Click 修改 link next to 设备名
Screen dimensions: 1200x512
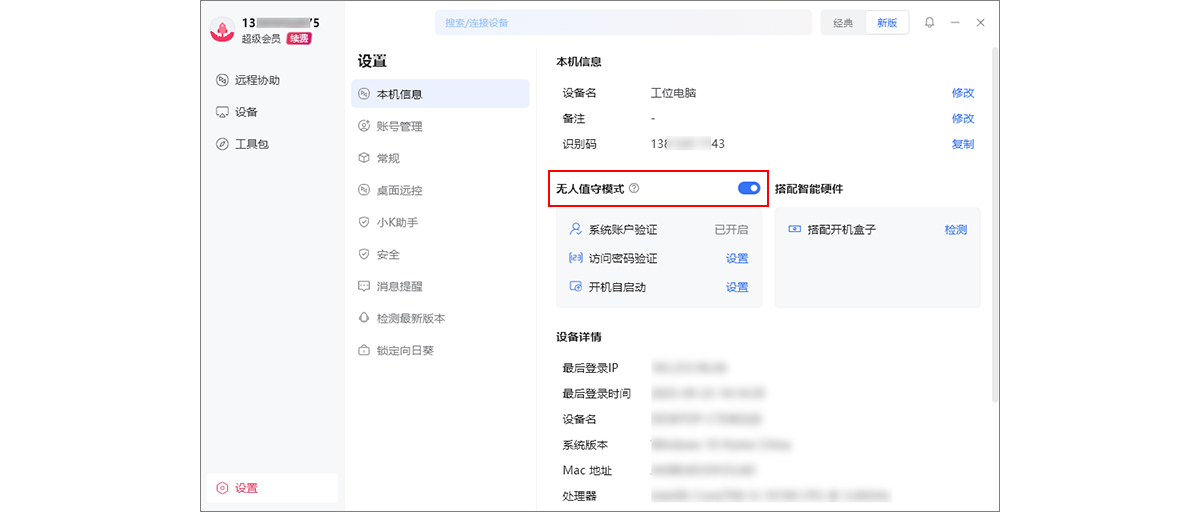962,93
